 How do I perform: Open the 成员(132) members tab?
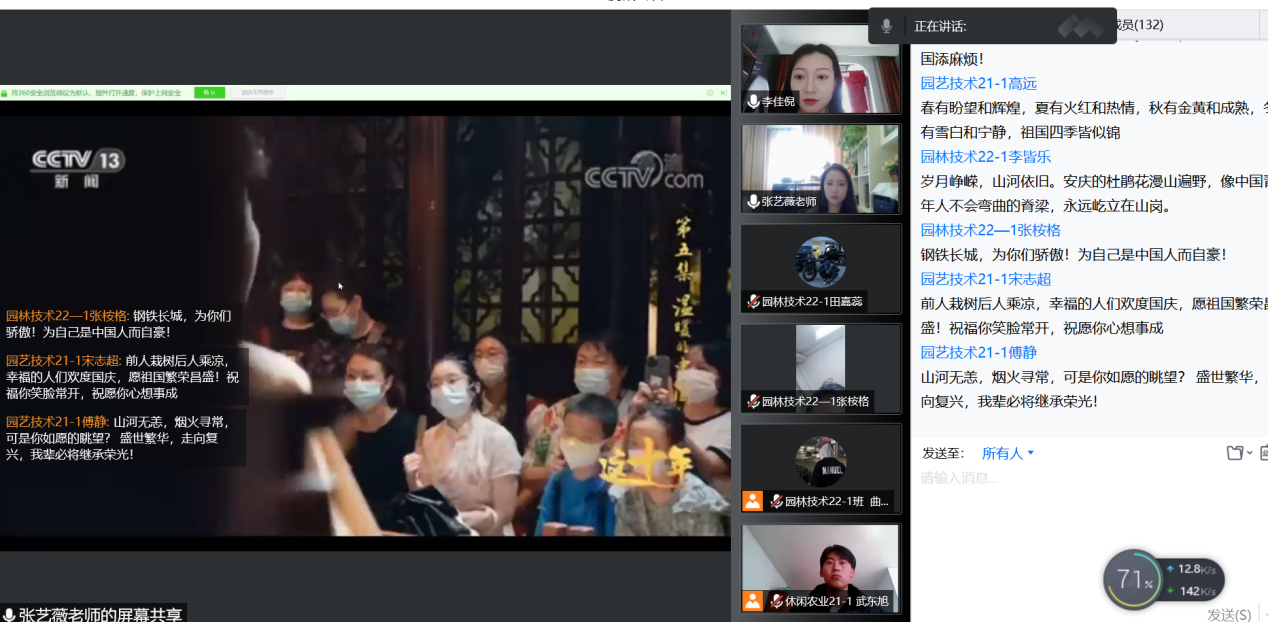click(1138, 25)
